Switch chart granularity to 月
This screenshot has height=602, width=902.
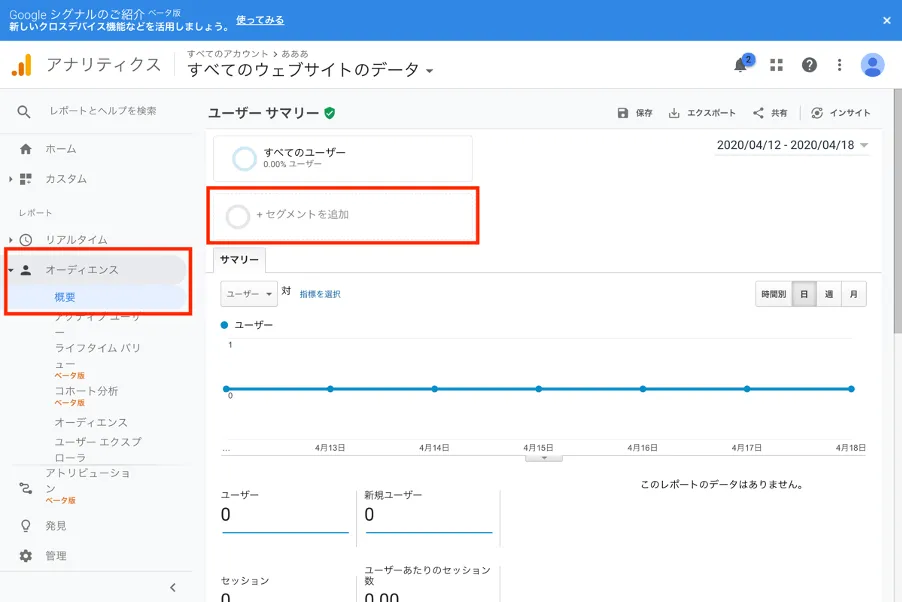coord(854,294)
